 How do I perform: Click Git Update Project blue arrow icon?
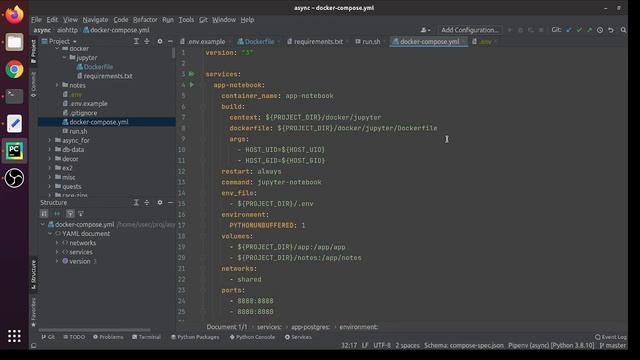point(569,30)
